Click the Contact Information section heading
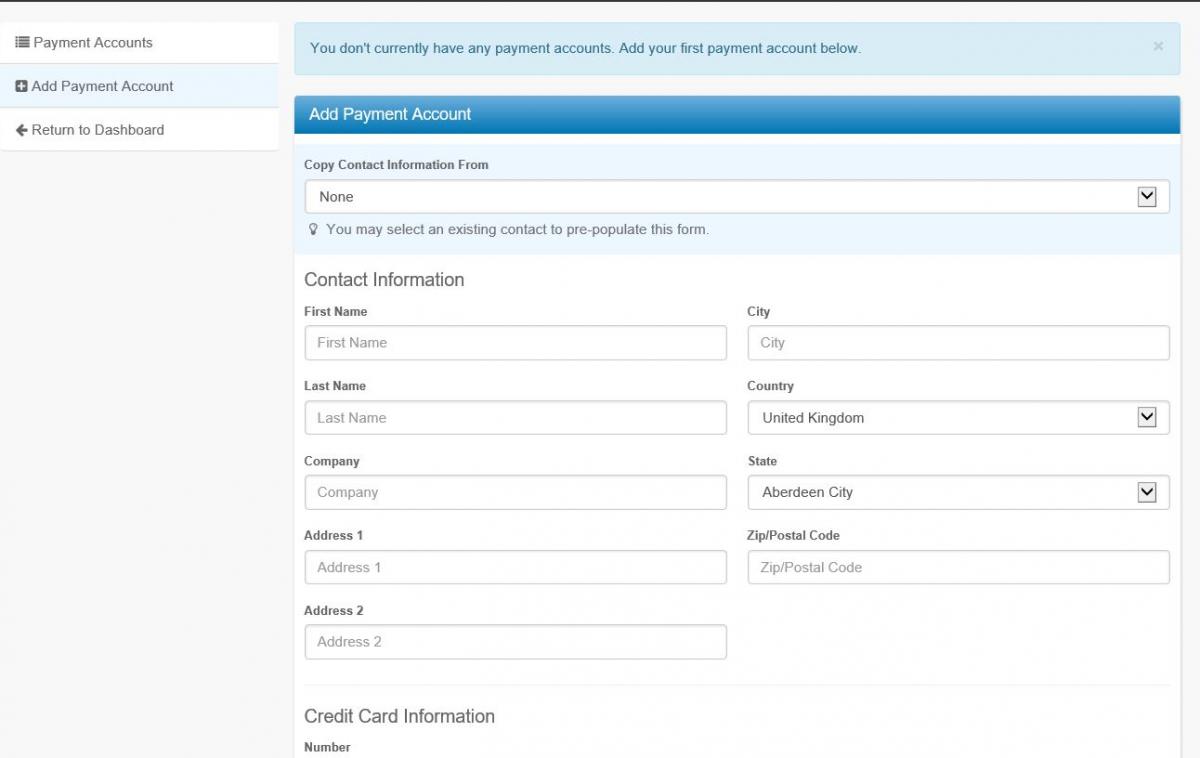The width and height of the screenshot is (1200, 758). [x=384, y=280]
